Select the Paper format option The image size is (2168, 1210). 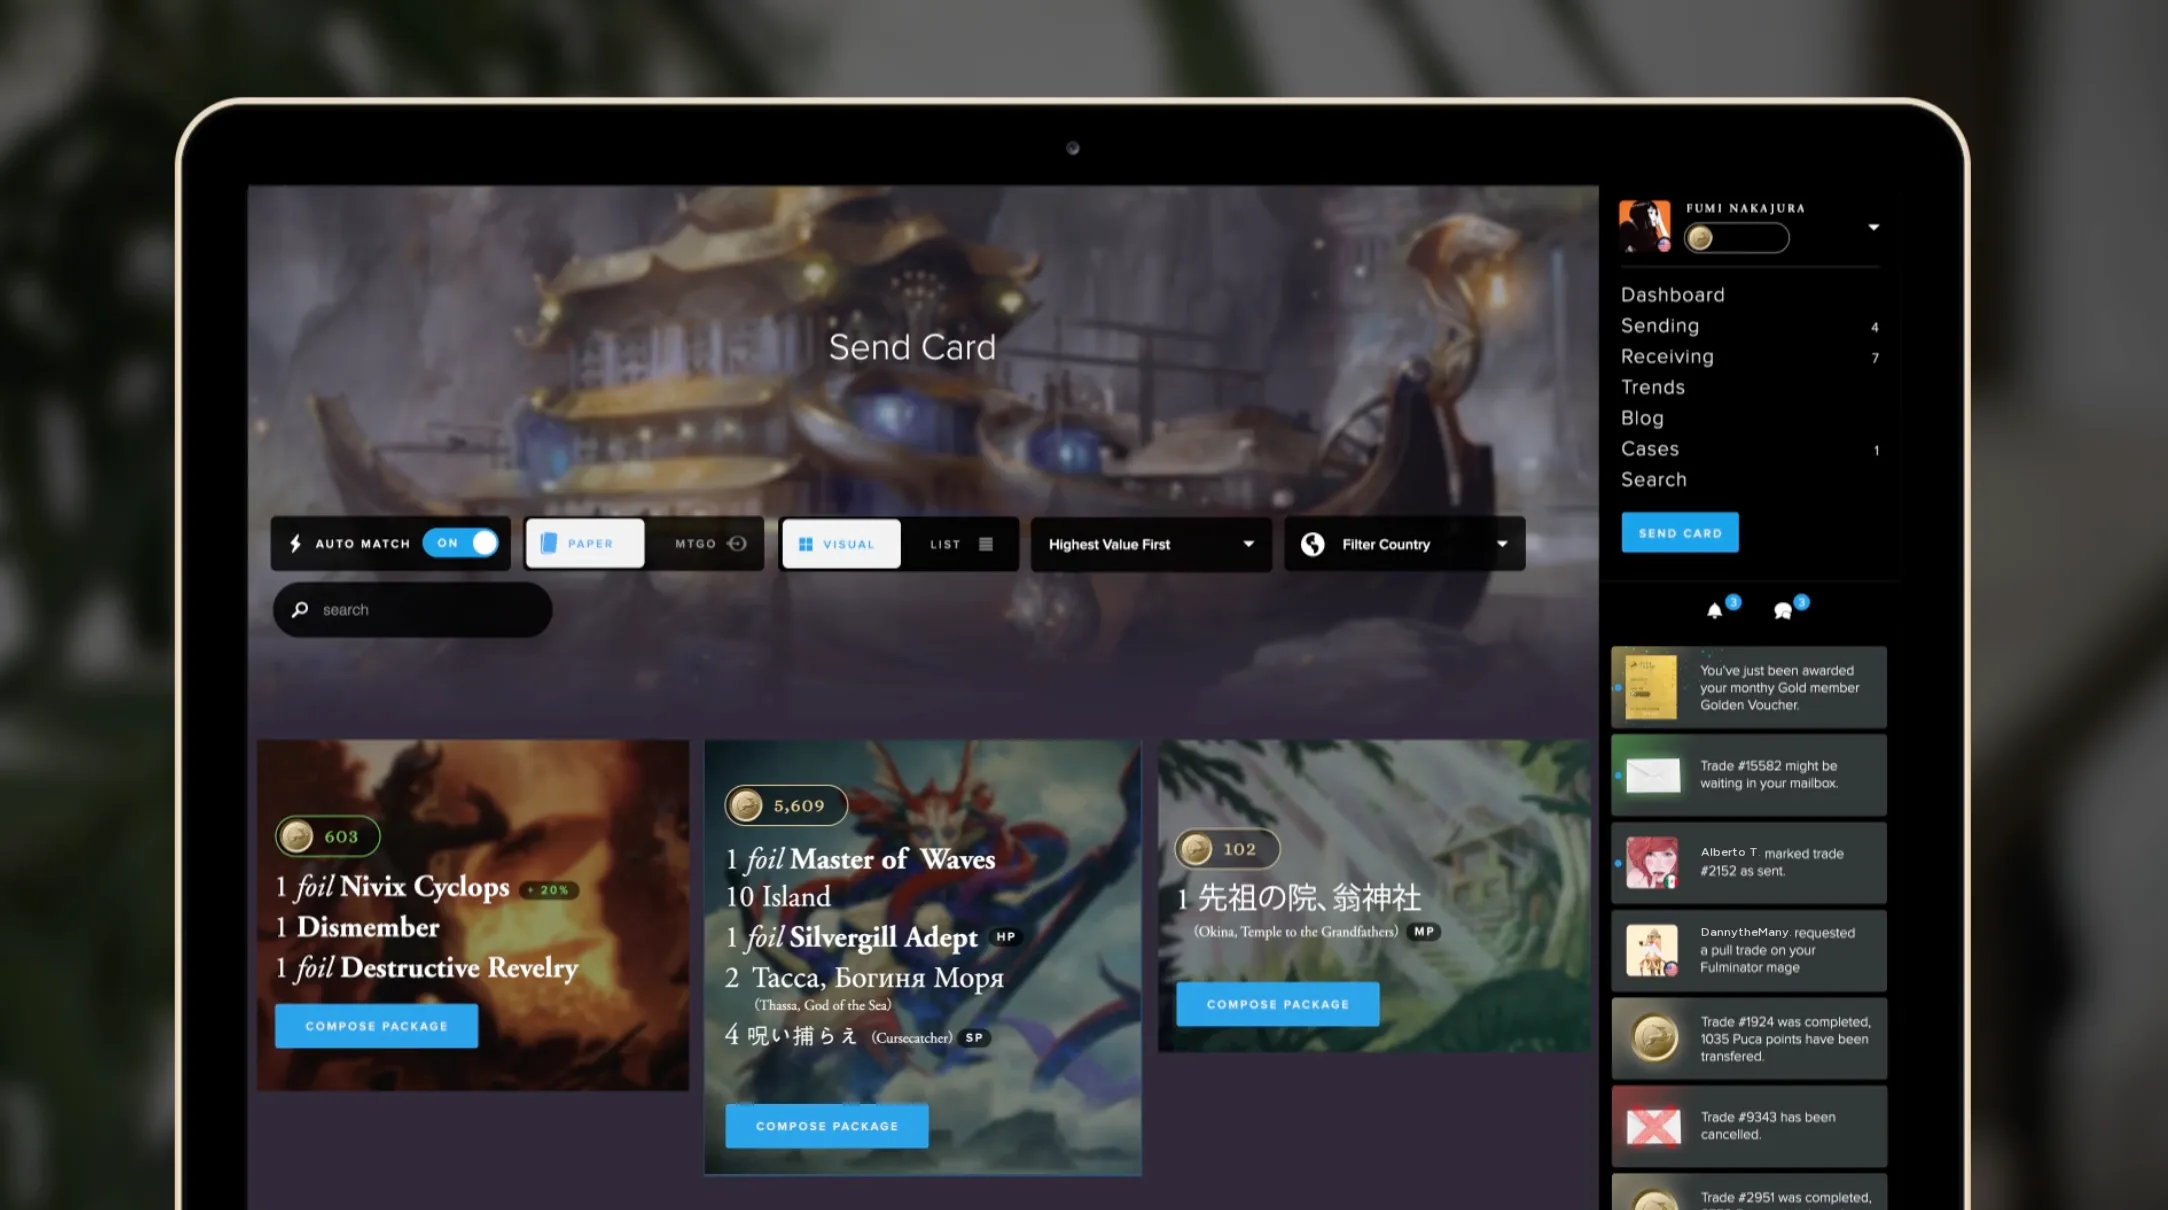point(584,543)
